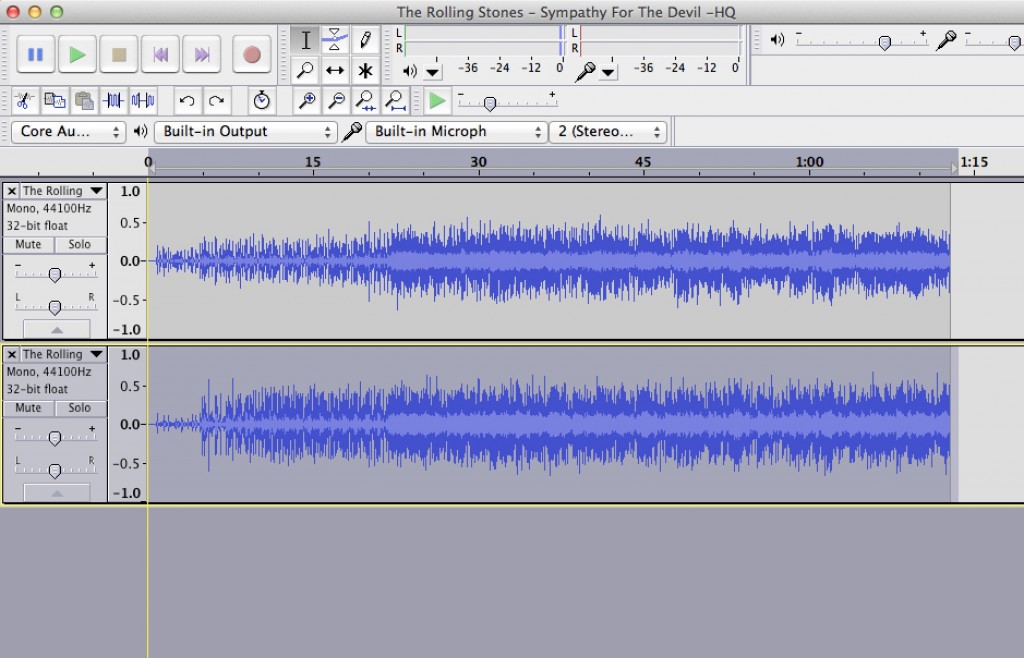Image resolution: width=1024 pixels, height=658 pixels.
Task: Adjust the second track's gain slider
Action: 55,437
